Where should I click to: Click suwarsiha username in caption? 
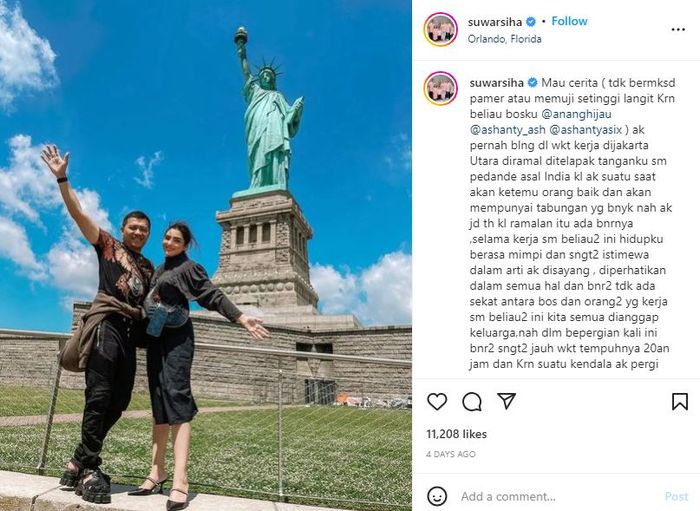(496, 83)
